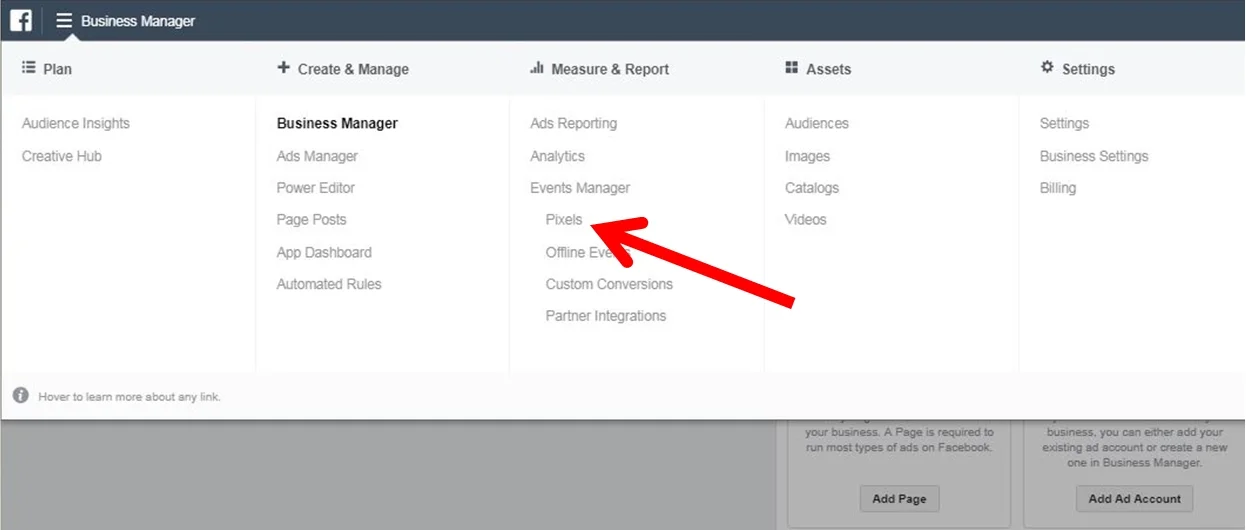Click the Measure & Report column heading
The image size is (1246, 530).
[610, 69]
